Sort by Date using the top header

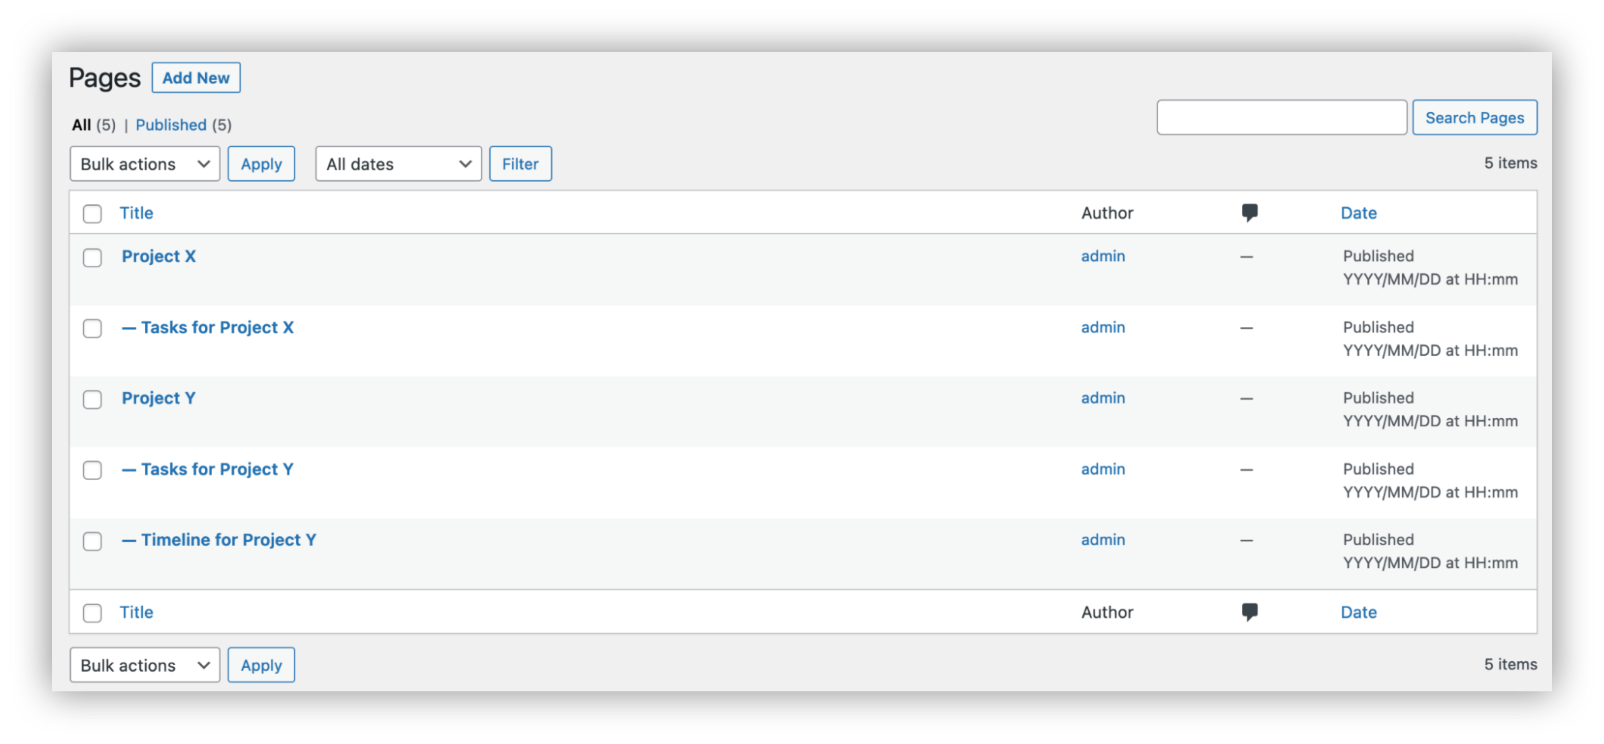click(1359, 213)
